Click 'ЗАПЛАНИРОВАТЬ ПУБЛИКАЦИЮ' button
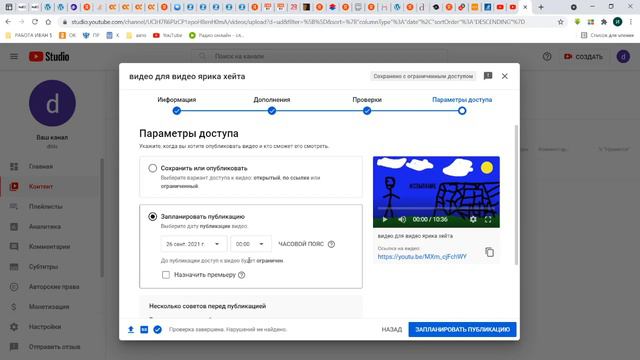640x360 pixels. (x=462, y=329)
